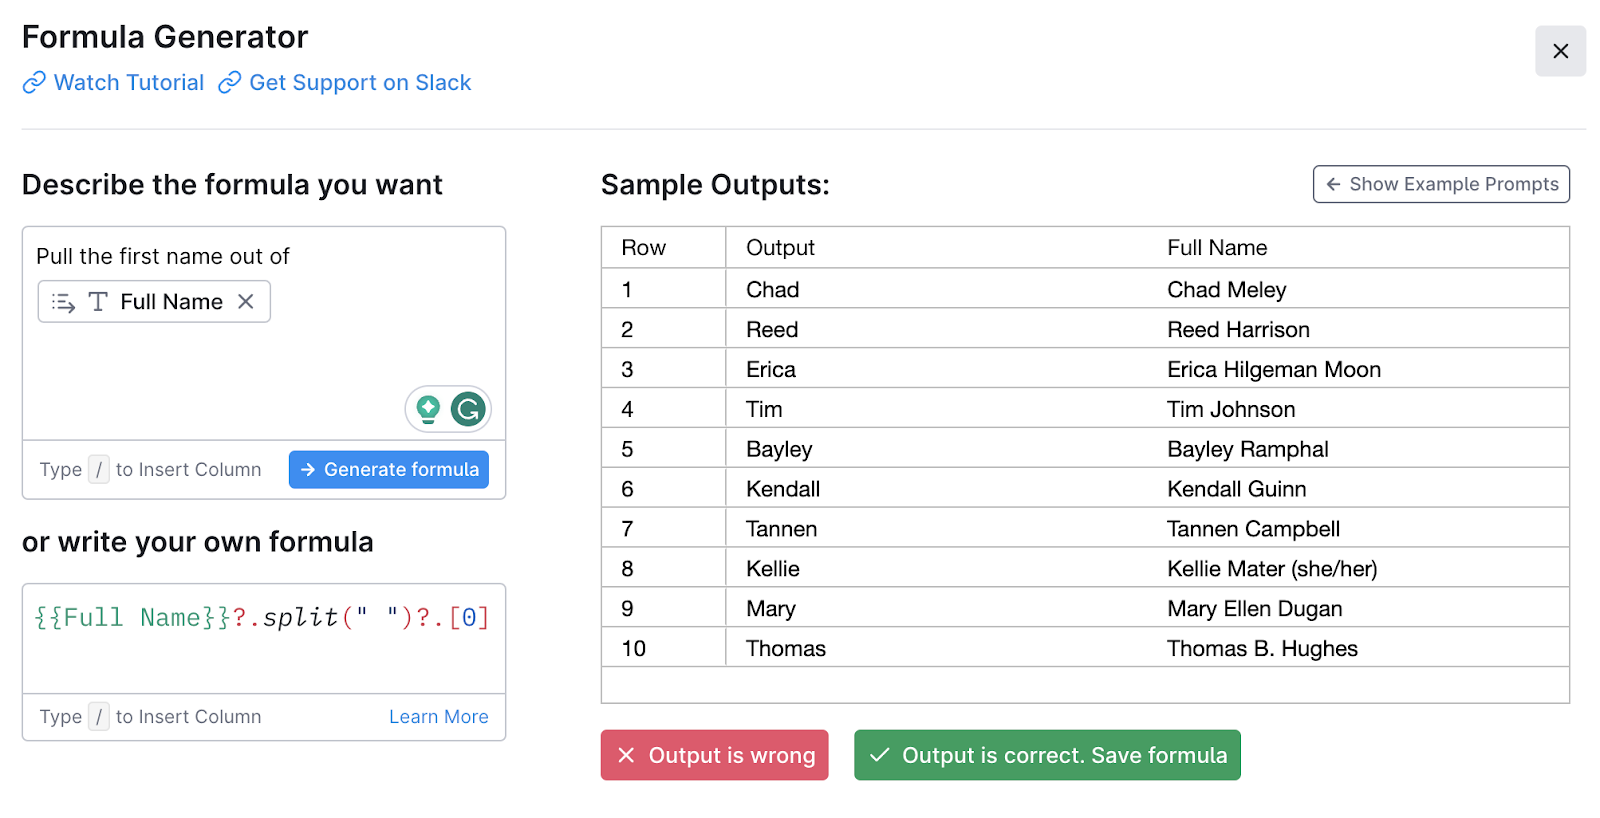Click the text type T icon

coord(98,302)
